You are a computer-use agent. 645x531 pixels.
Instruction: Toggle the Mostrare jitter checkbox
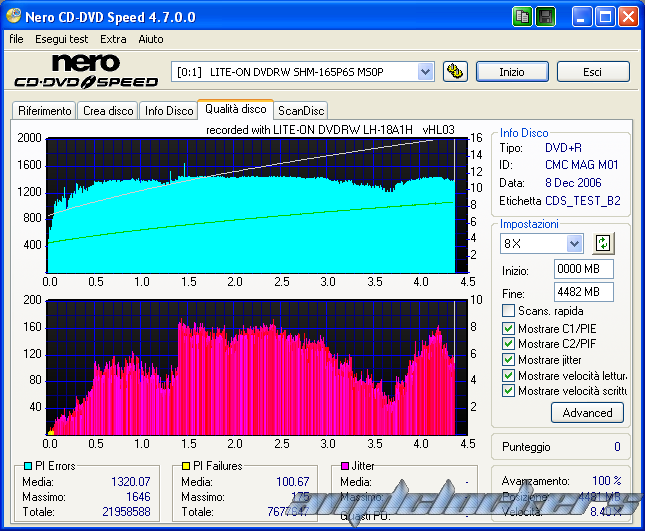pos(509,360)
